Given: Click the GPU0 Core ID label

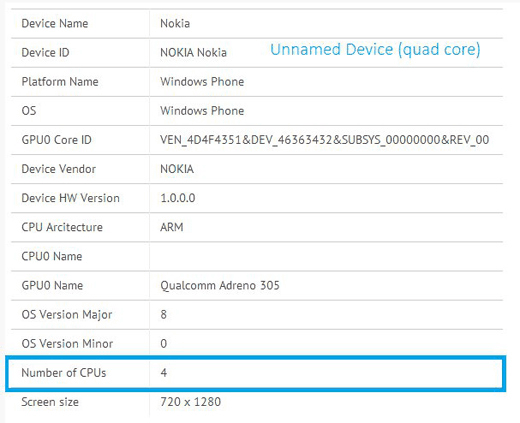Looking at the screenshot, I should click(56, 140).
